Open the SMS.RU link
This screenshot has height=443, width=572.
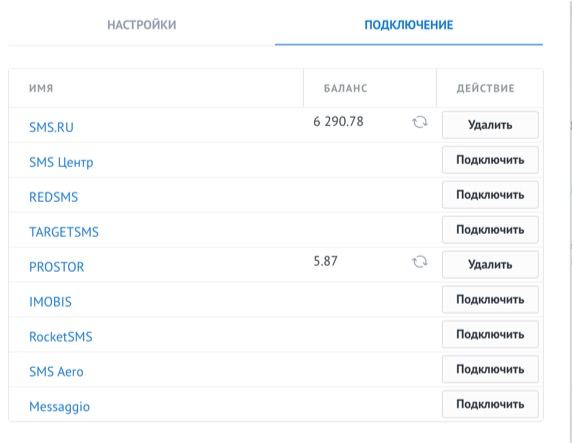click(51, 127)
